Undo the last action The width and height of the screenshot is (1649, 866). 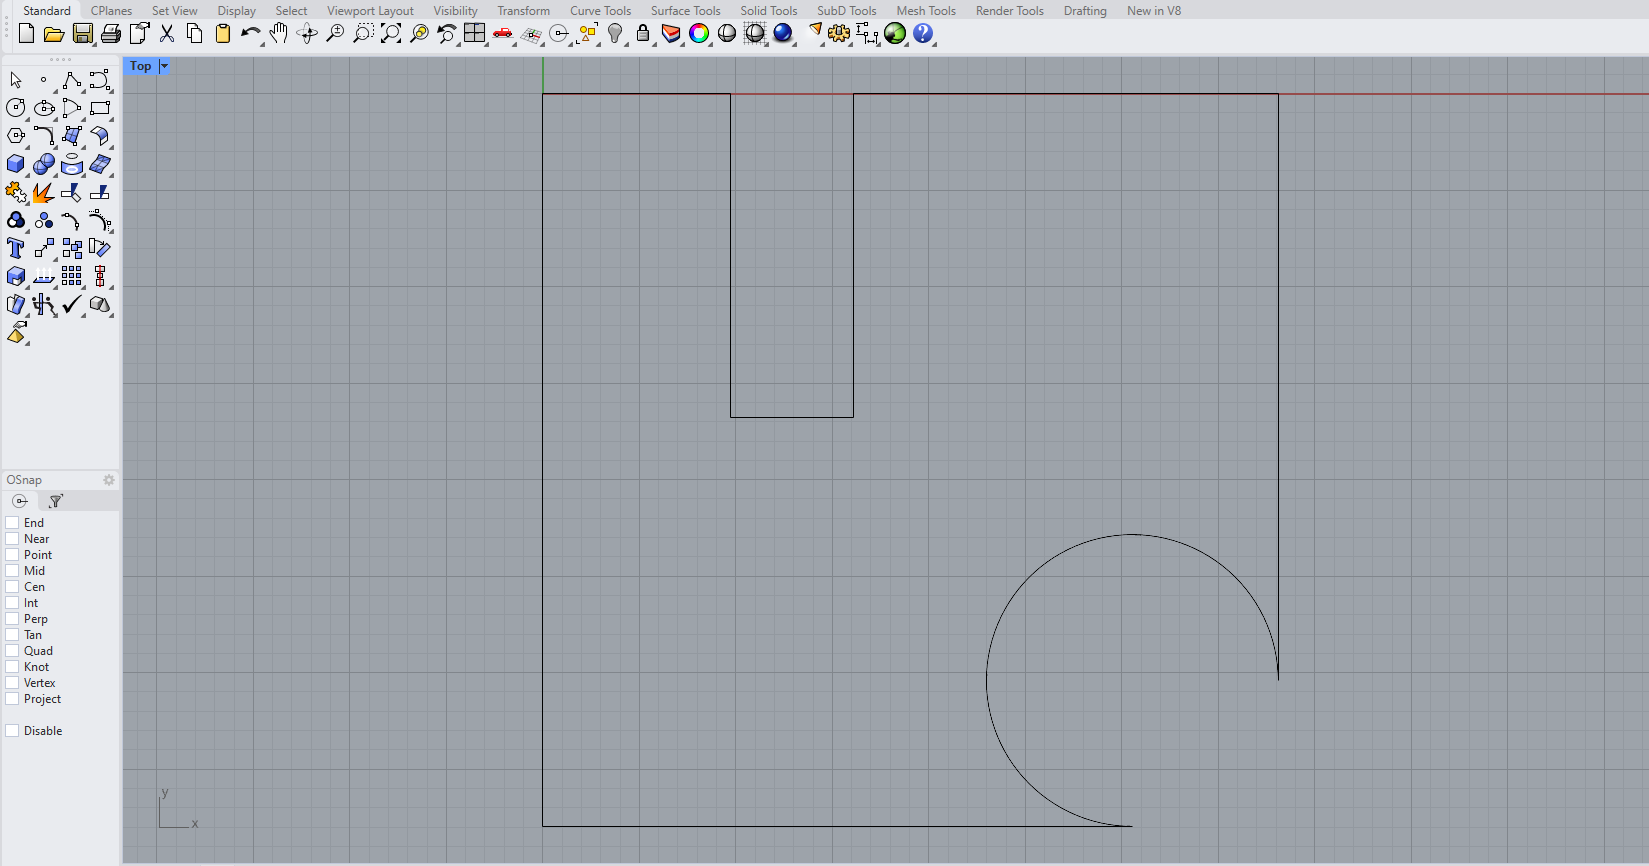coord(250,34)
